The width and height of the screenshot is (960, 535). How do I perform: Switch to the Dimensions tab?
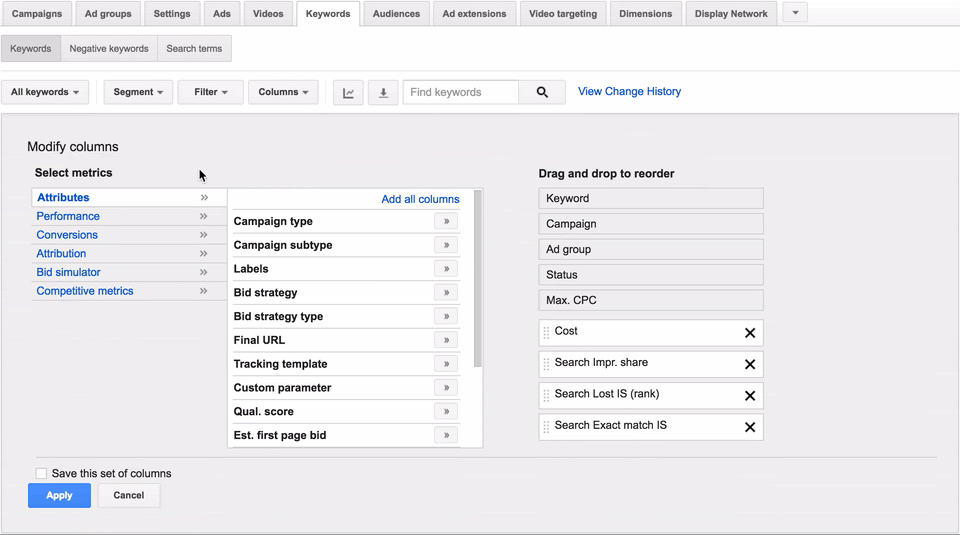pos(645,13)
